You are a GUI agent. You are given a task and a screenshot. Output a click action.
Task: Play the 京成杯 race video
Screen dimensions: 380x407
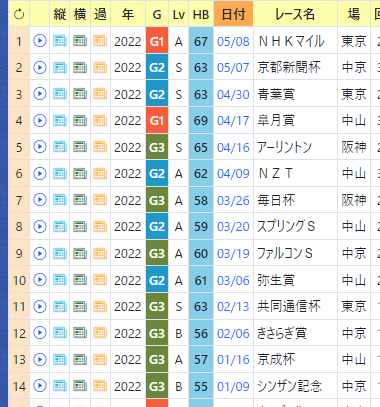[40, 359]
